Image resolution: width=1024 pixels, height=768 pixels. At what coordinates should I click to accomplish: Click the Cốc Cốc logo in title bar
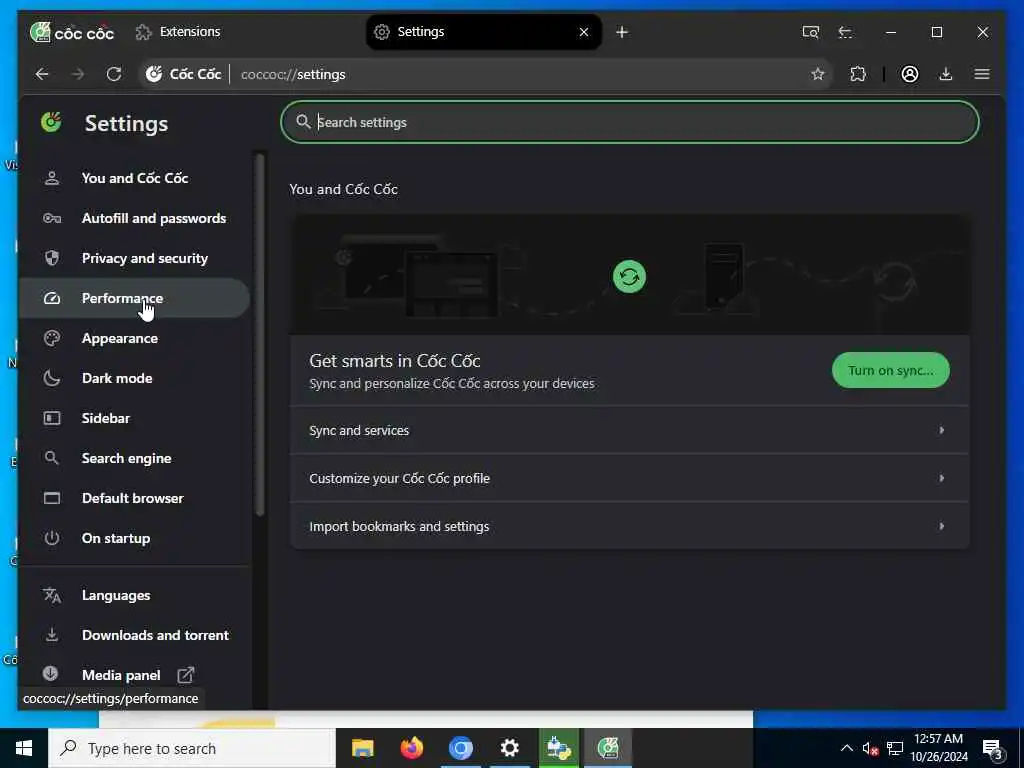(72, 31)
